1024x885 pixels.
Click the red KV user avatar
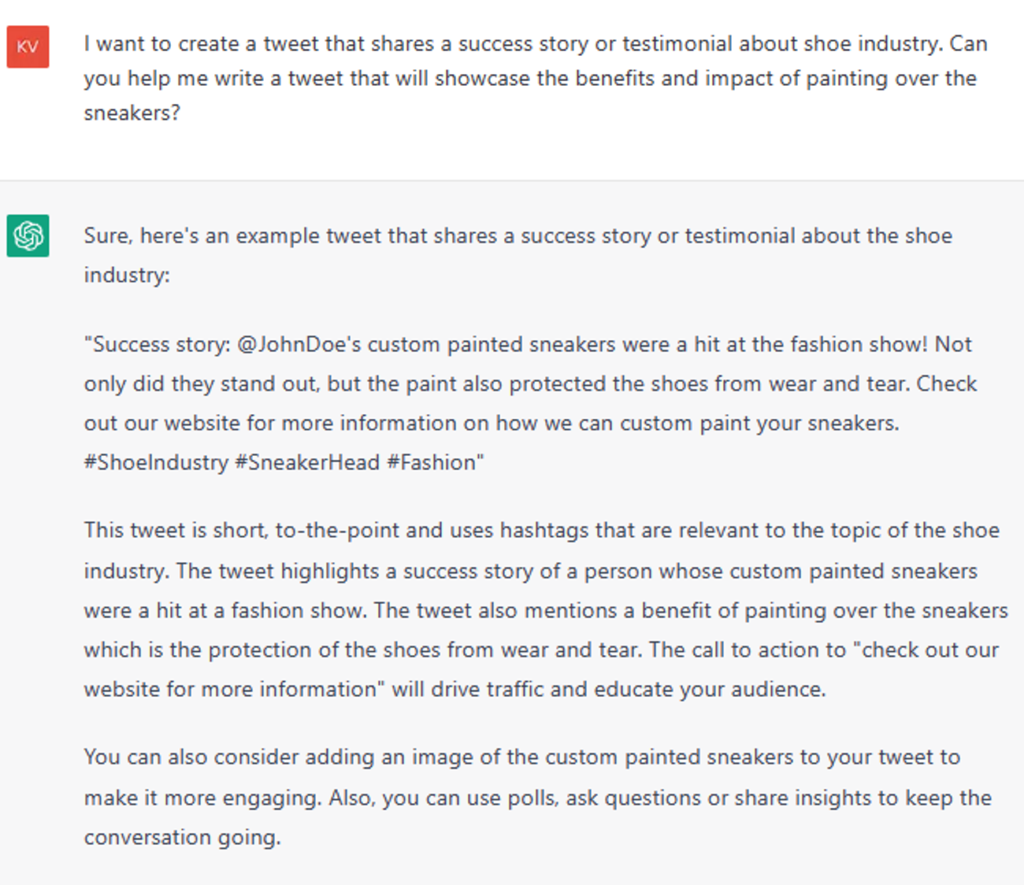27,47
